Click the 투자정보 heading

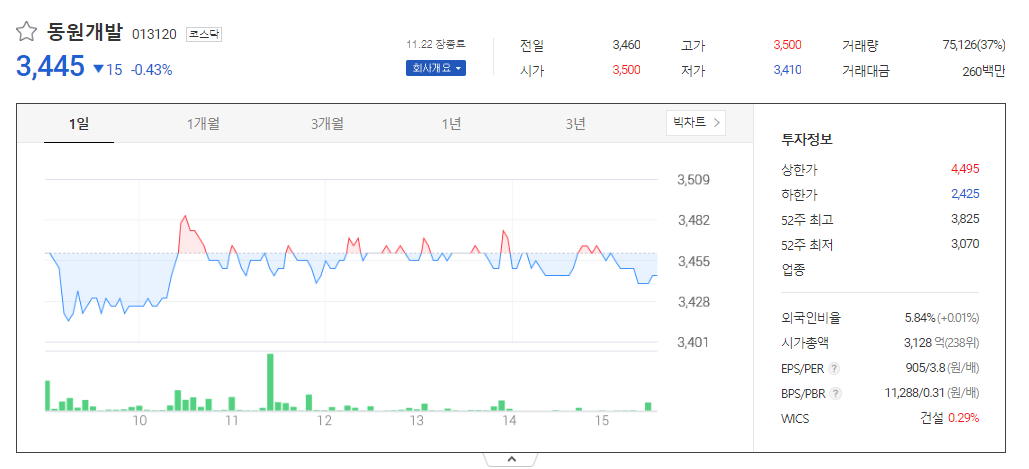(807, 139)
